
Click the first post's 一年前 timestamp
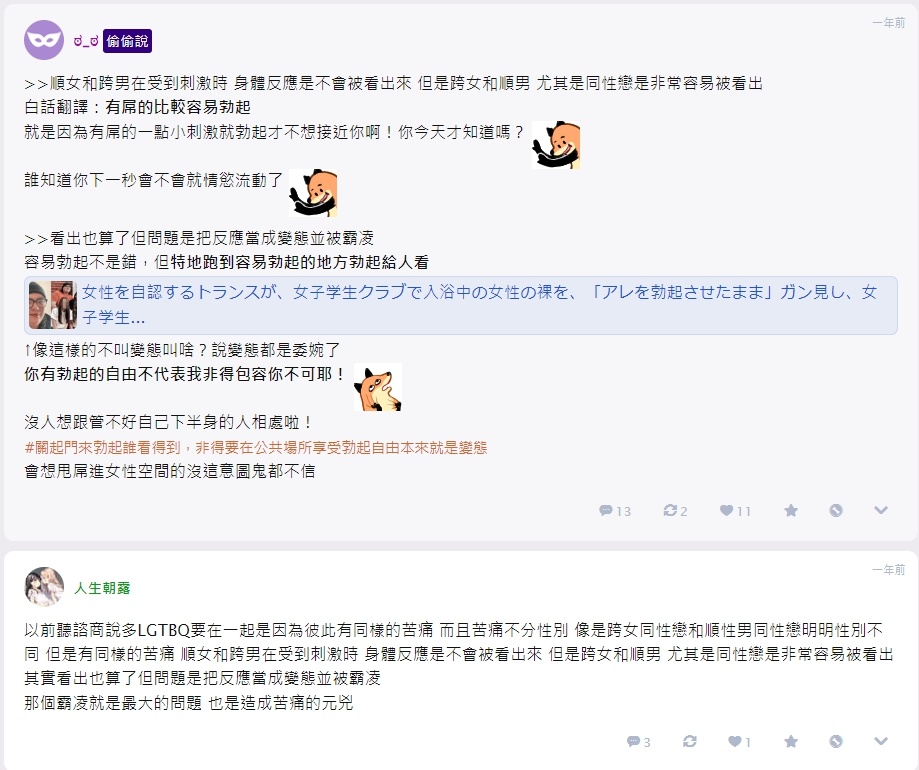[889, 23]
